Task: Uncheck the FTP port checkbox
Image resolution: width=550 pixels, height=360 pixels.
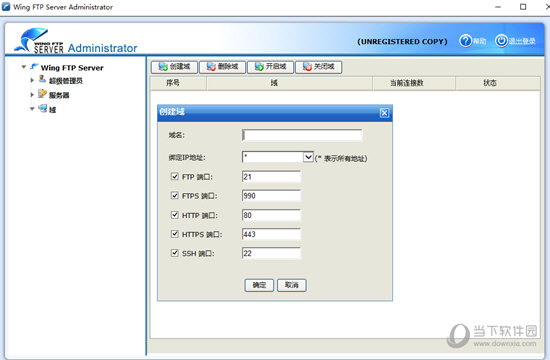Action: coord(175,176)
